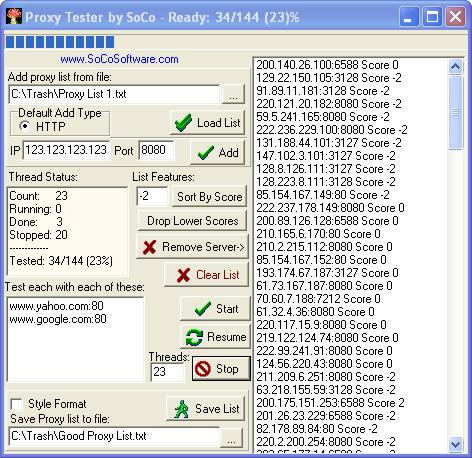
Task: Select proxy 210.165.6.170:80
Action: pyautogui.click(x=318, y=234)
